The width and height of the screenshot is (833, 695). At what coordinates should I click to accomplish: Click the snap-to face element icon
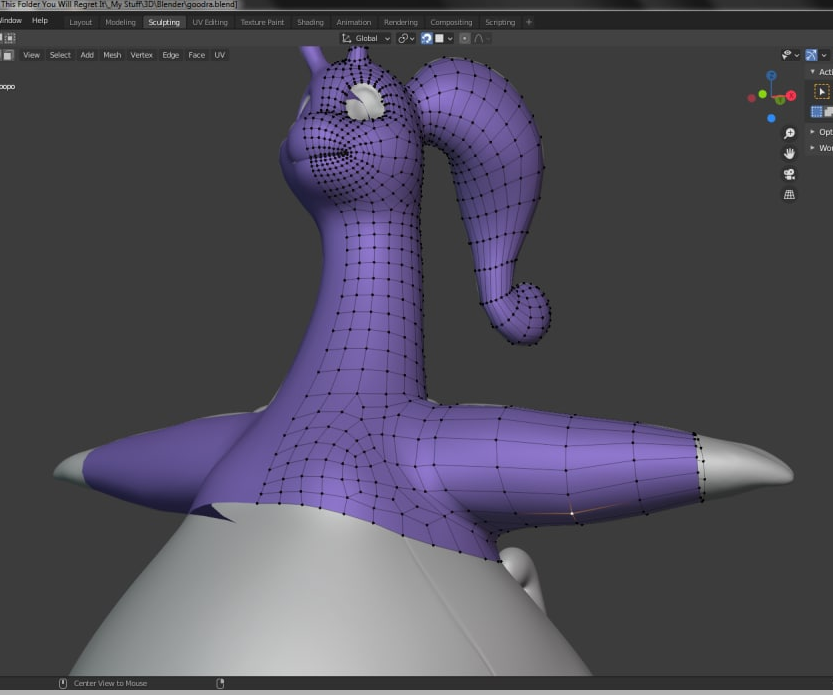[x=439, y=38]
